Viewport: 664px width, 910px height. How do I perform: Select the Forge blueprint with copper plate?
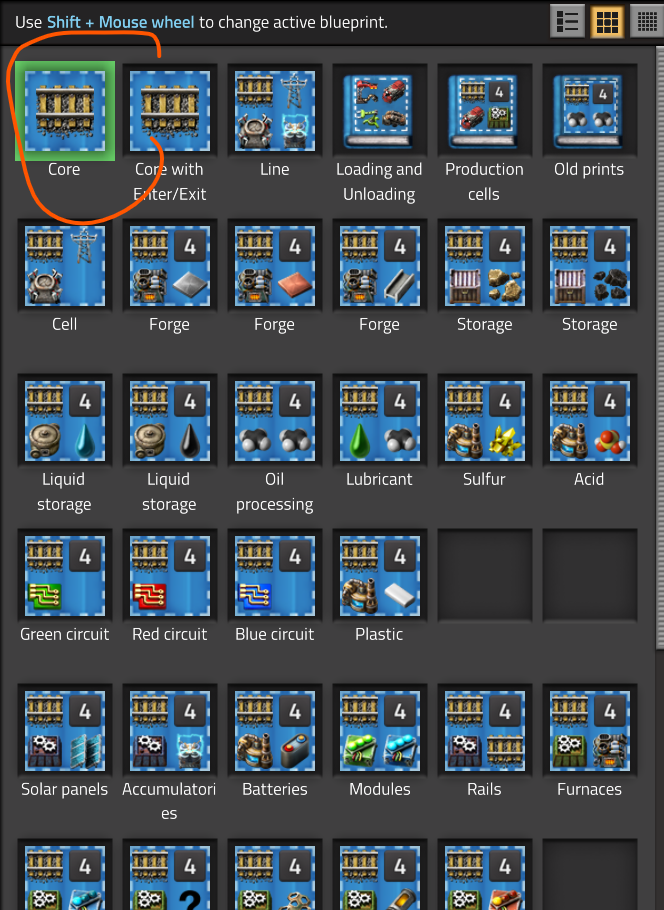coord(275,266)
